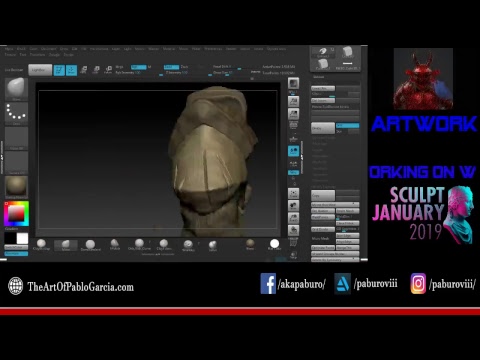Open the empty Alpha slot
Viewport: 480px width, 360px height.
[x=16, y=138]
